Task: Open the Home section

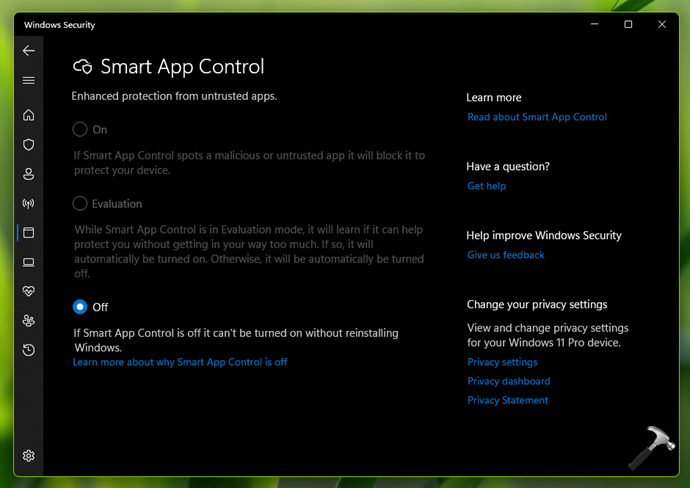Action: (x=29, y=115)
